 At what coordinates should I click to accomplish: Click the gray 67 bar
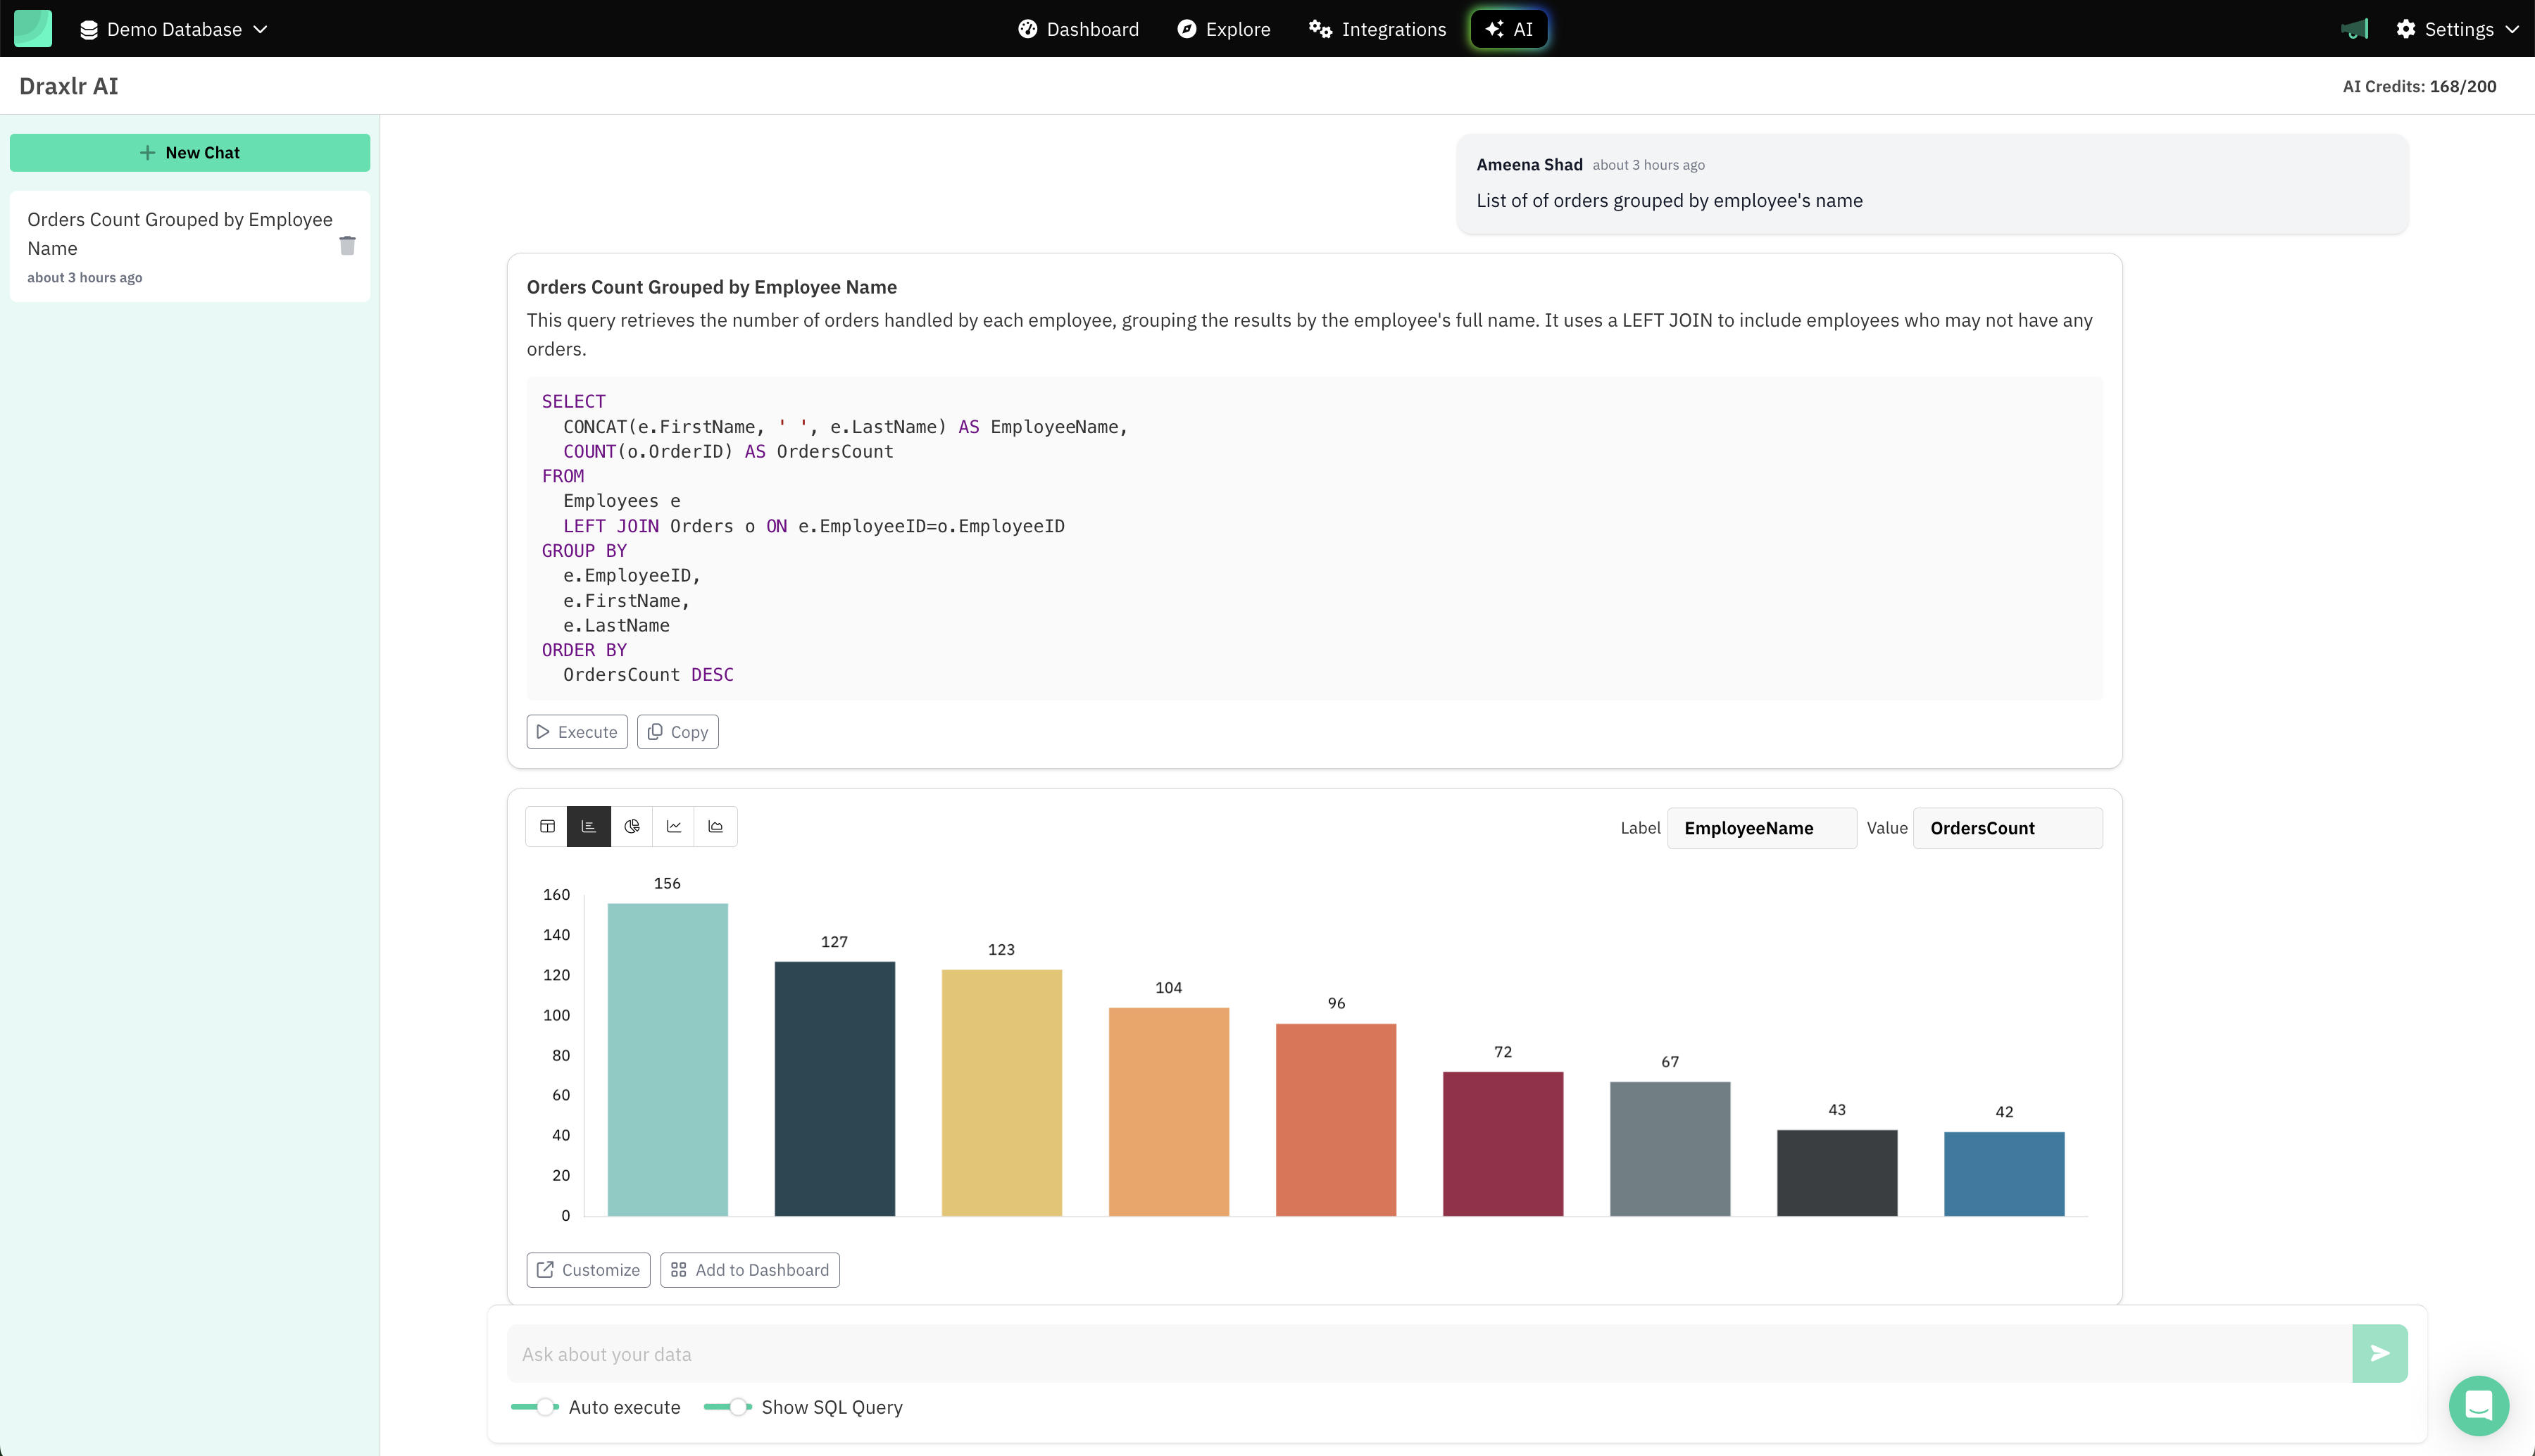click(x=1670, y=1148)
